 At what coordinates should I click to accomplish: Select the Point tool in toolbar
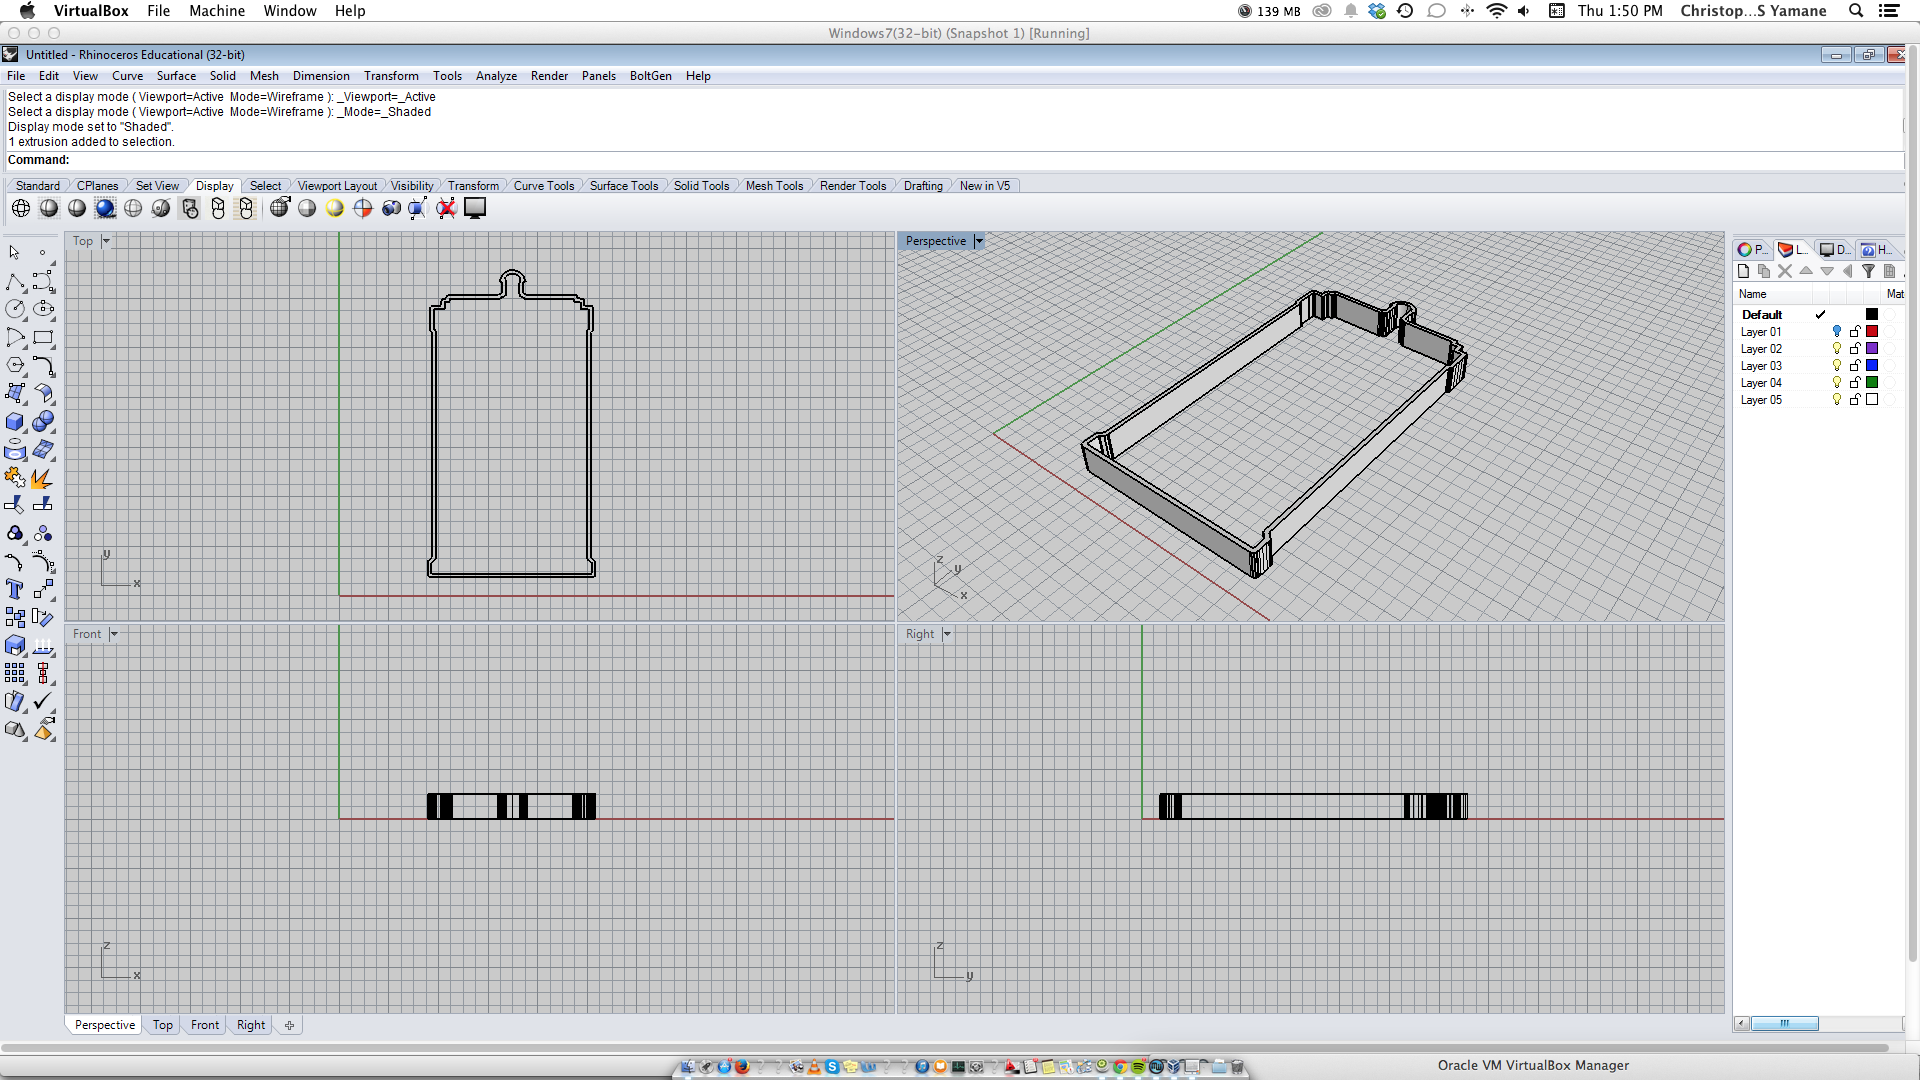click(44, 252)
